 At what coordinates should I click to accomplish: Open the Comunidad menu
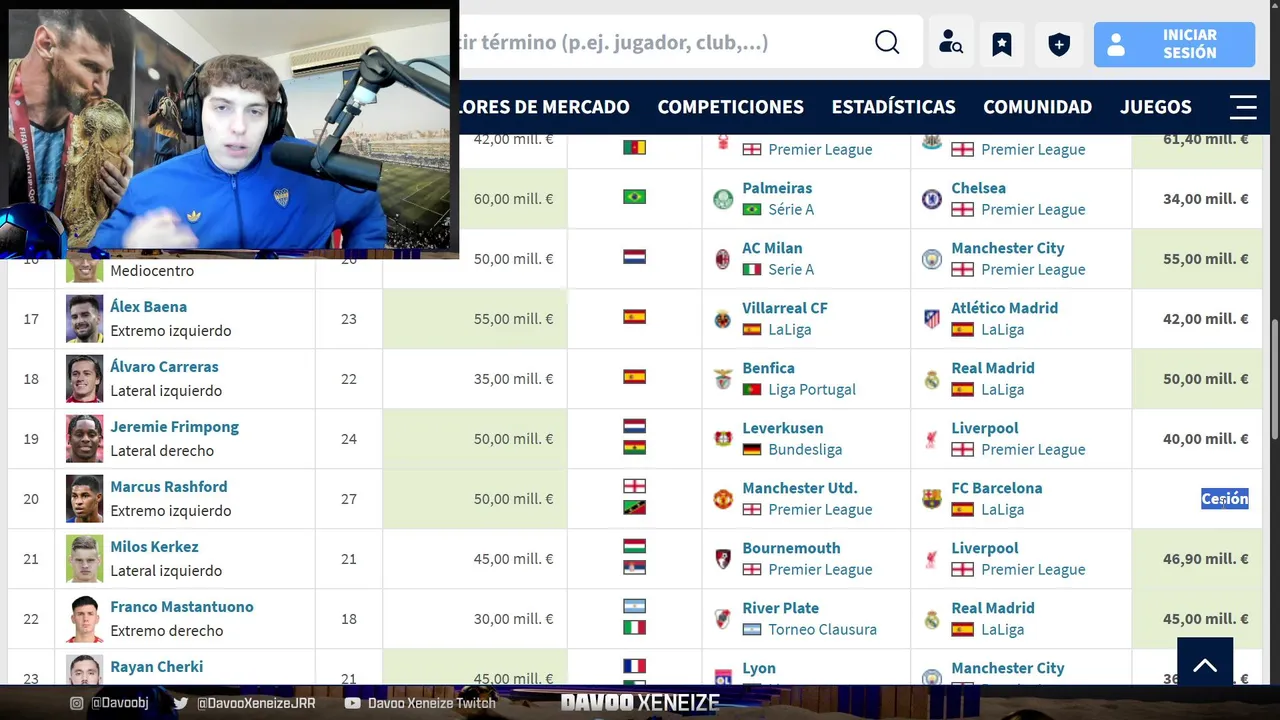coord(1037,107)
